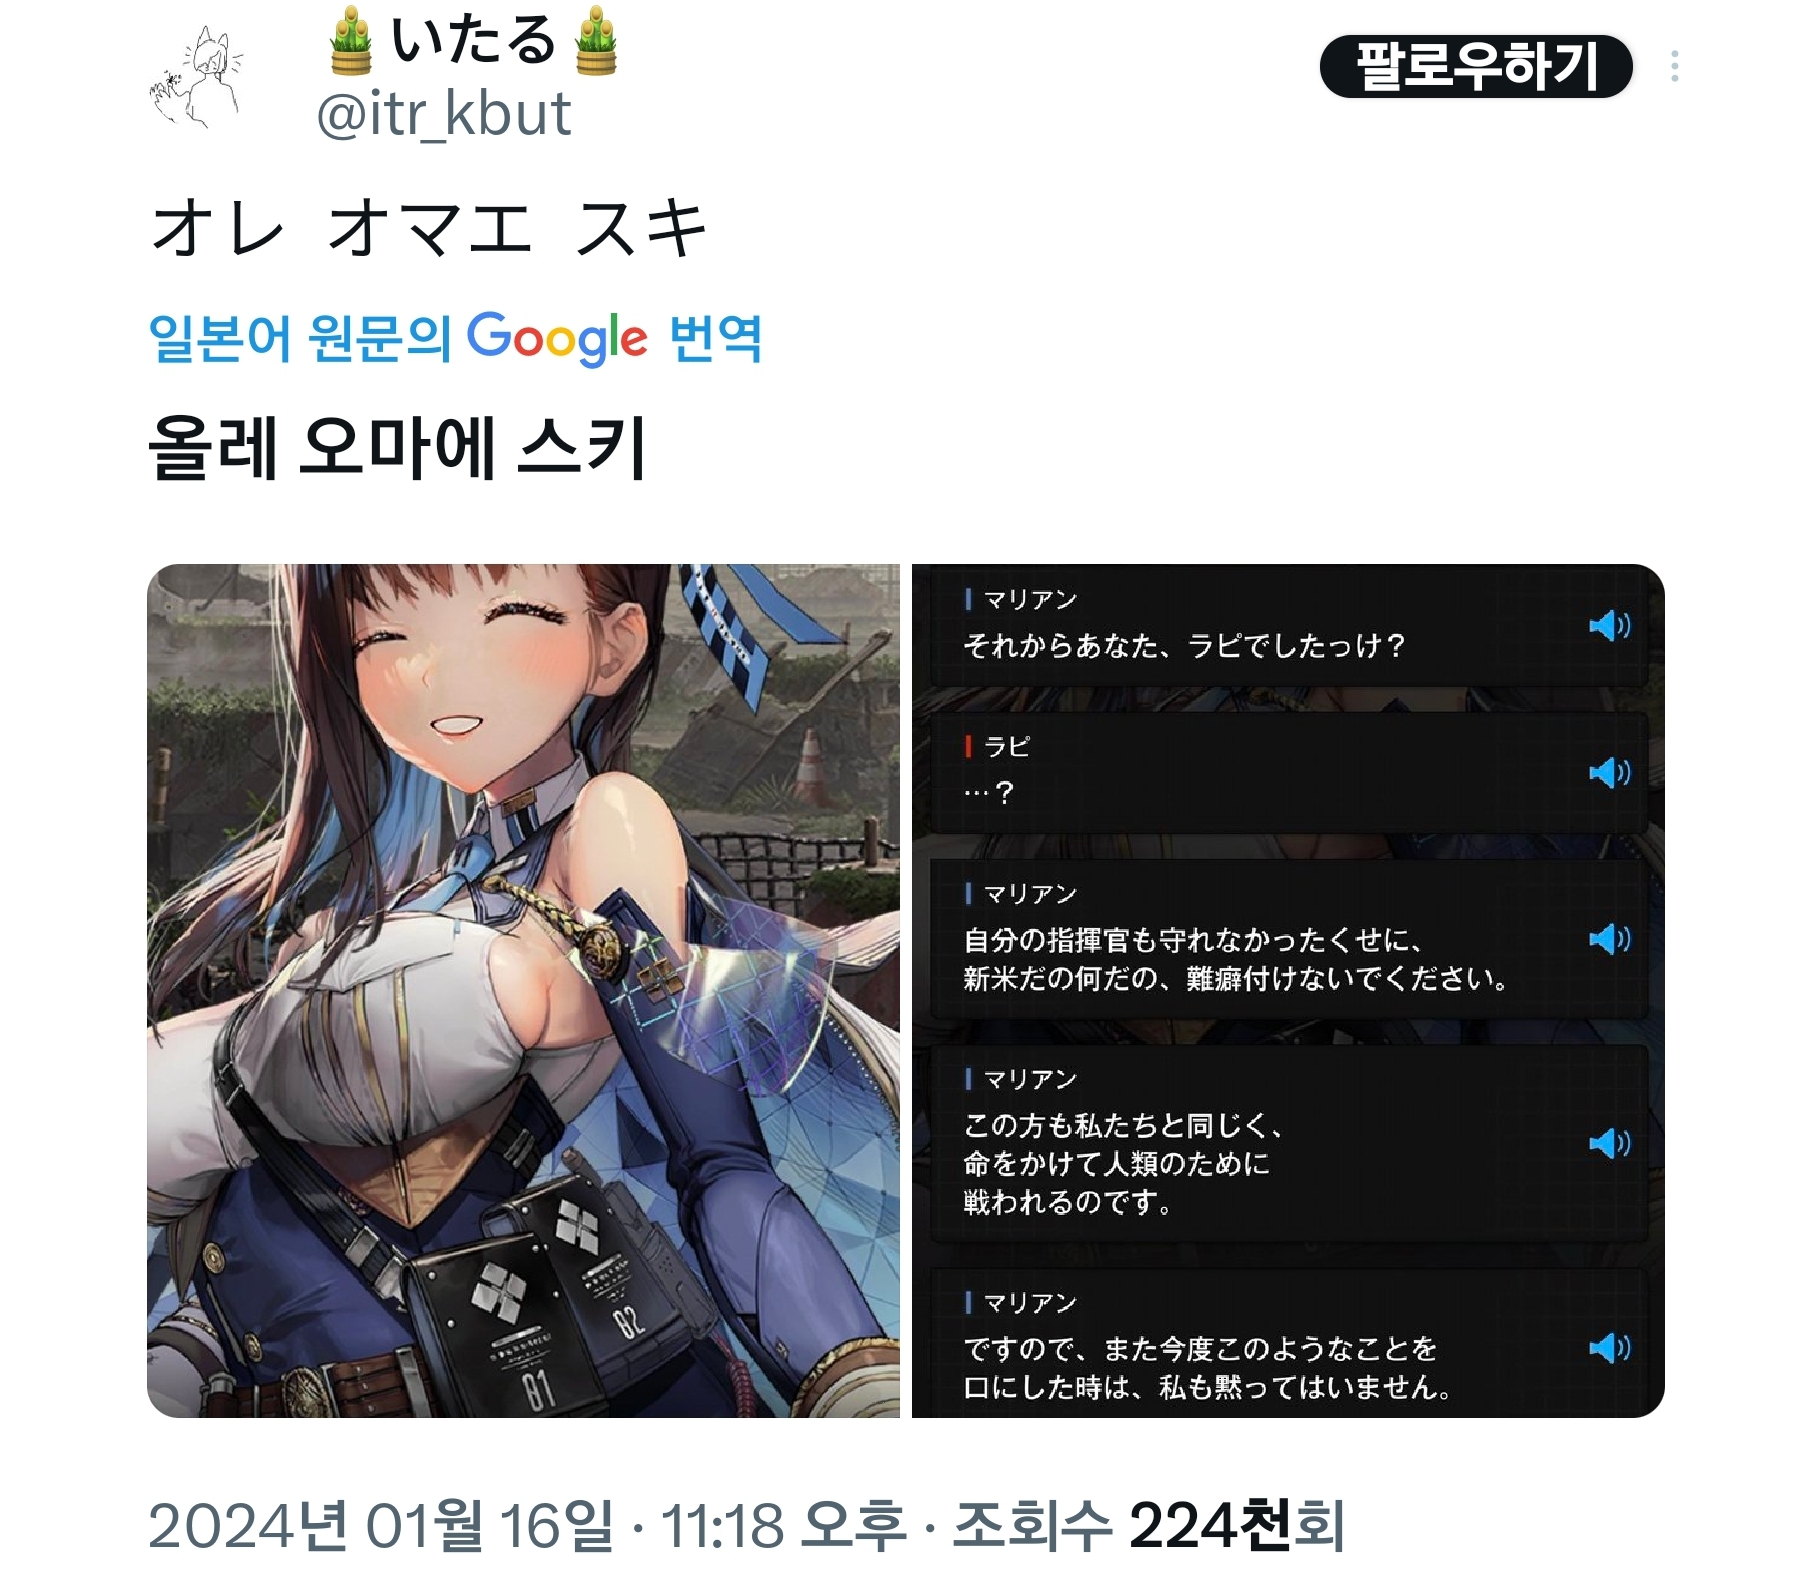
Task: Click the kadomatsu emoji before いたる
Action: pyautogui.click(x=351, y=41)
